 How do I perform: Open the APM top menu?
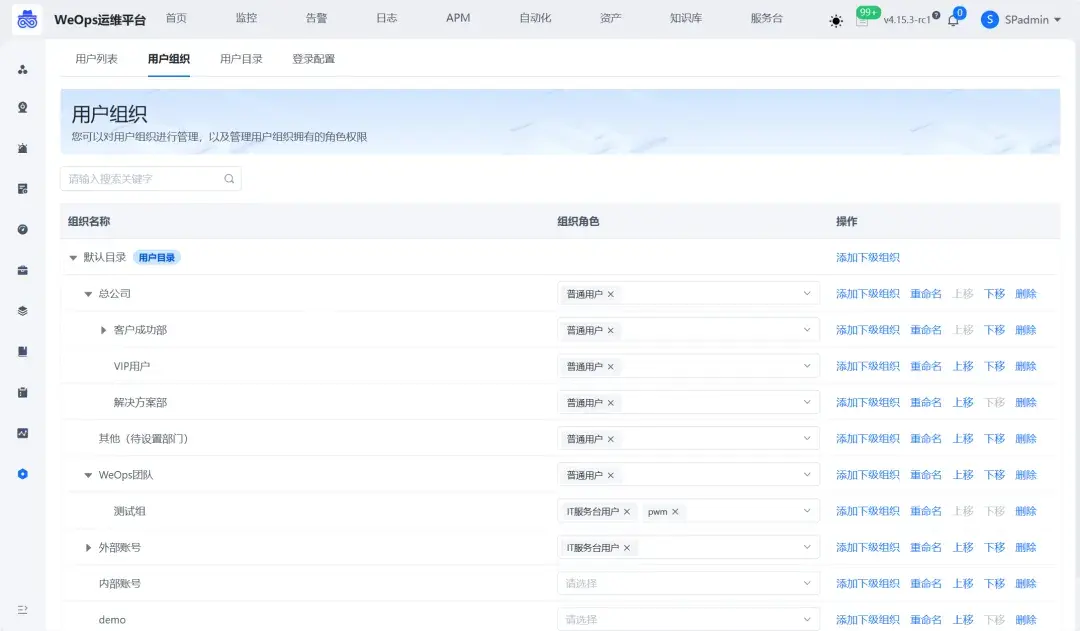458,18
